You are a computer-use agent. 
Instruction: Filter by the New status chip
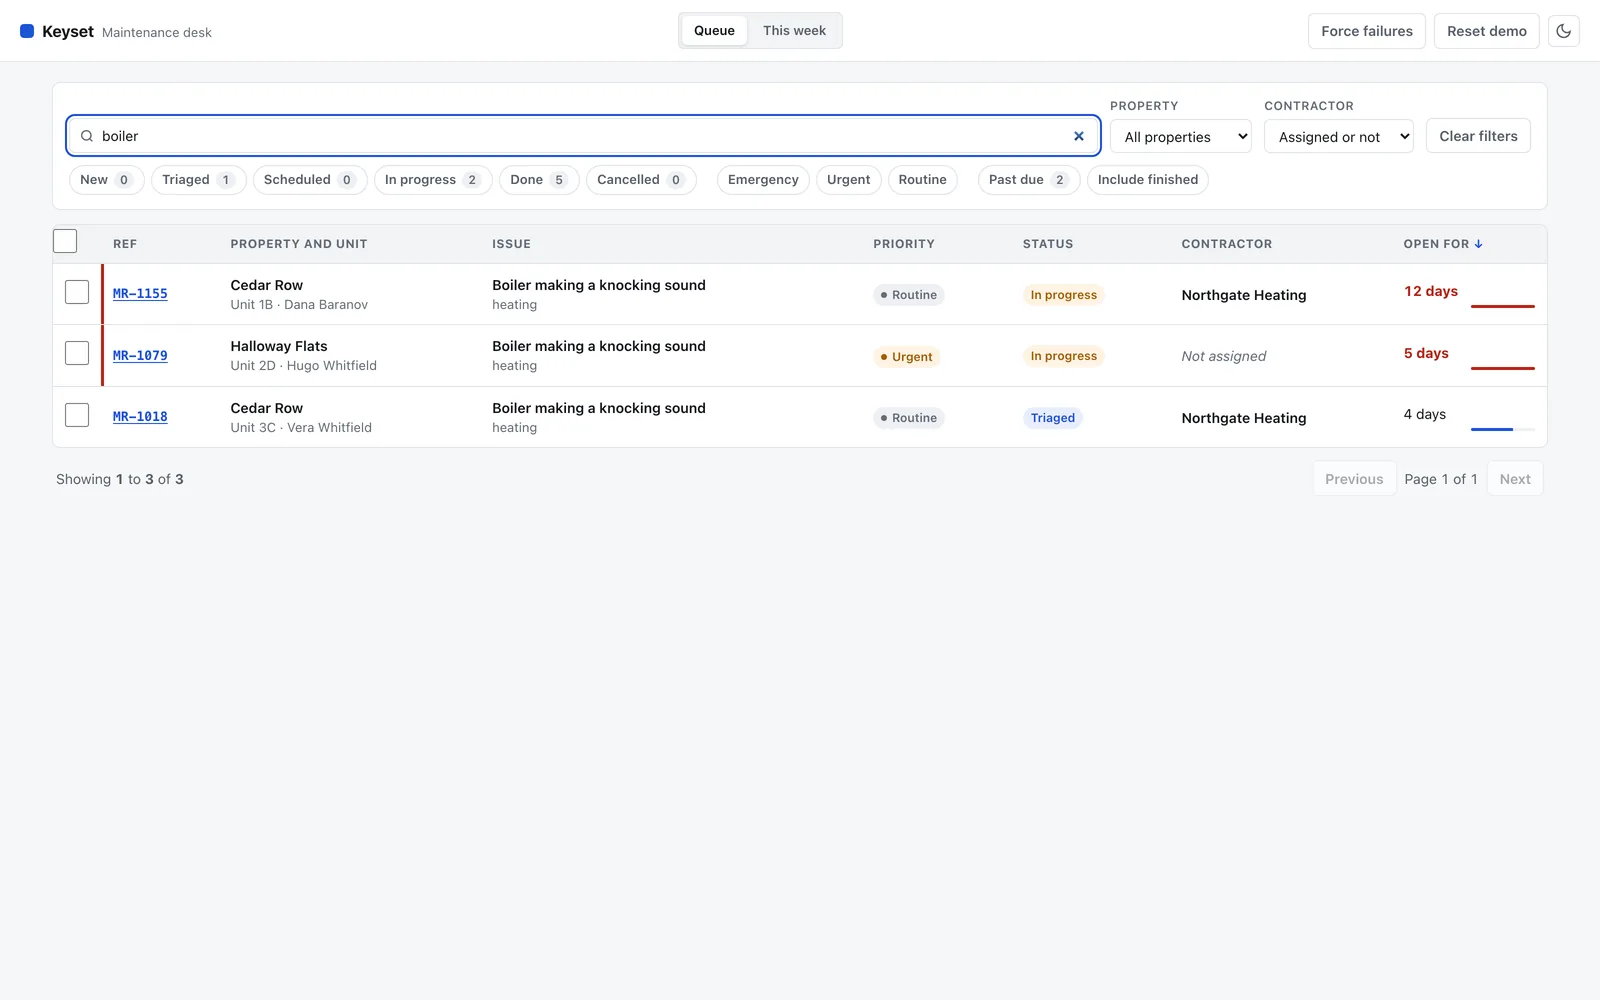tap(106, 180)
